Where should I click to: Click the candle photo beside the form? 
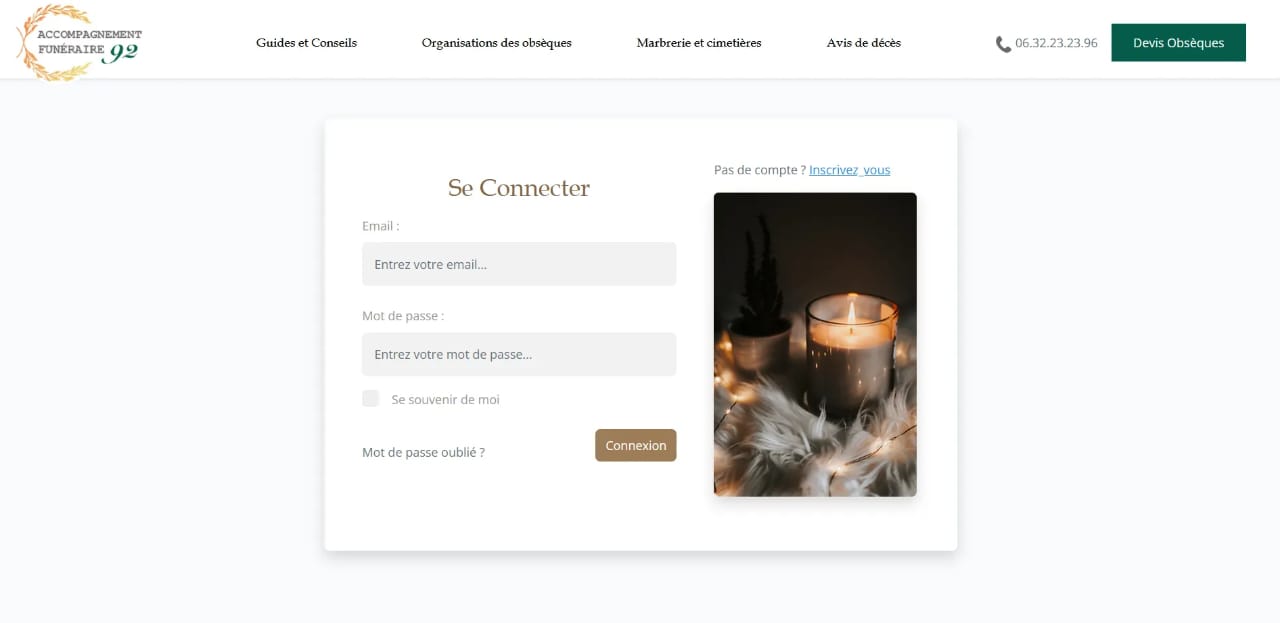(815, 345)
